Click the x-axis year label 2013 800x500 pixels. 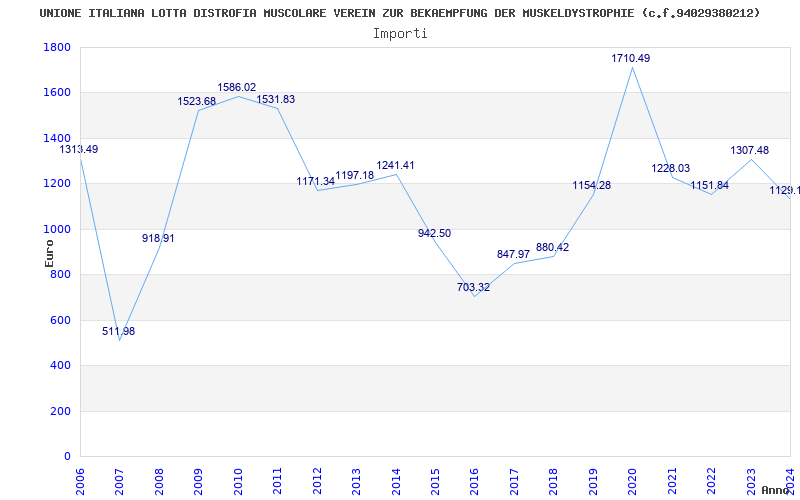(x=357, y=481)
